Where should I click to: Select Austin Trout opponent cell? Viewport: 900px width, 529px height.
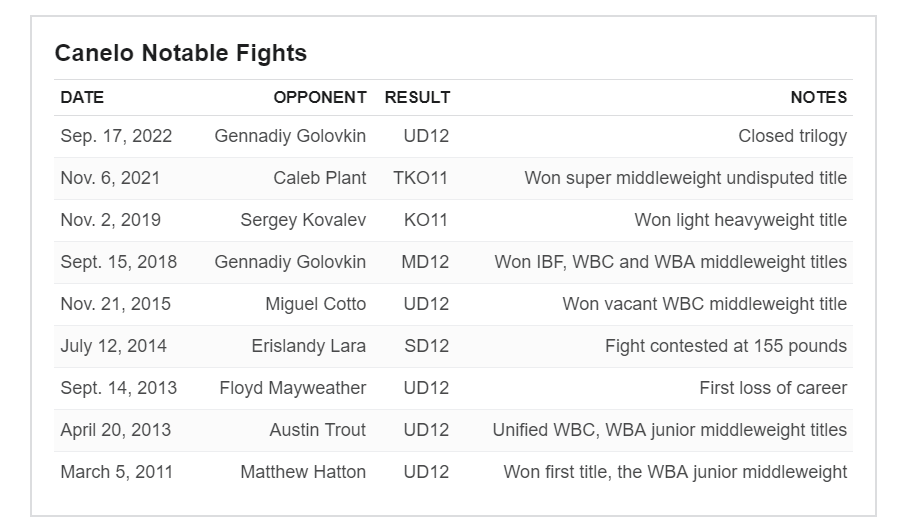[x=317, y=430]
